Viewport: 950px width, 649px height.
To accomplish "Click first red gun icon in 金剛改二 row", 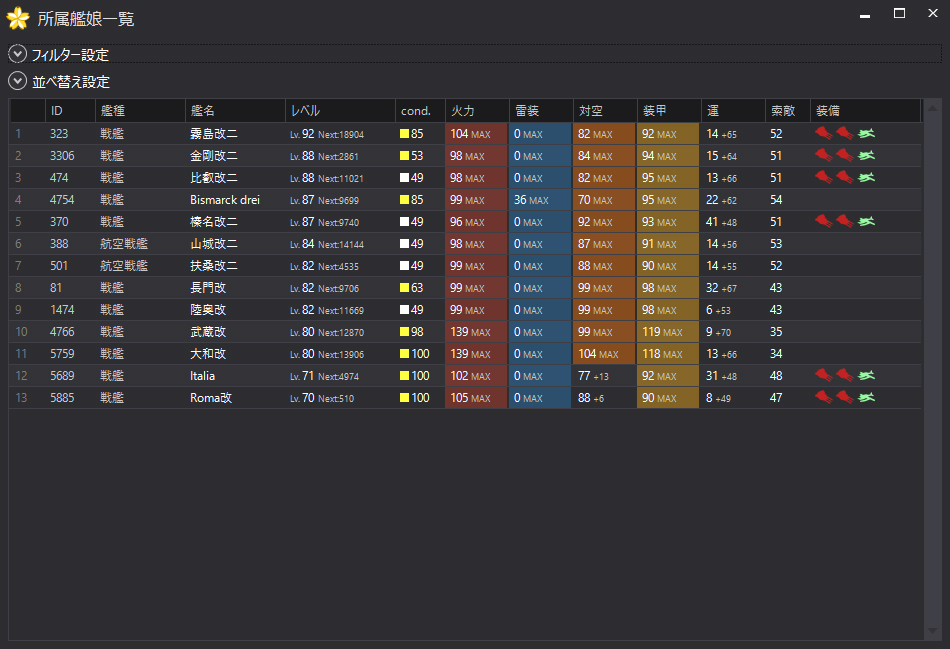I will [823, 155].
